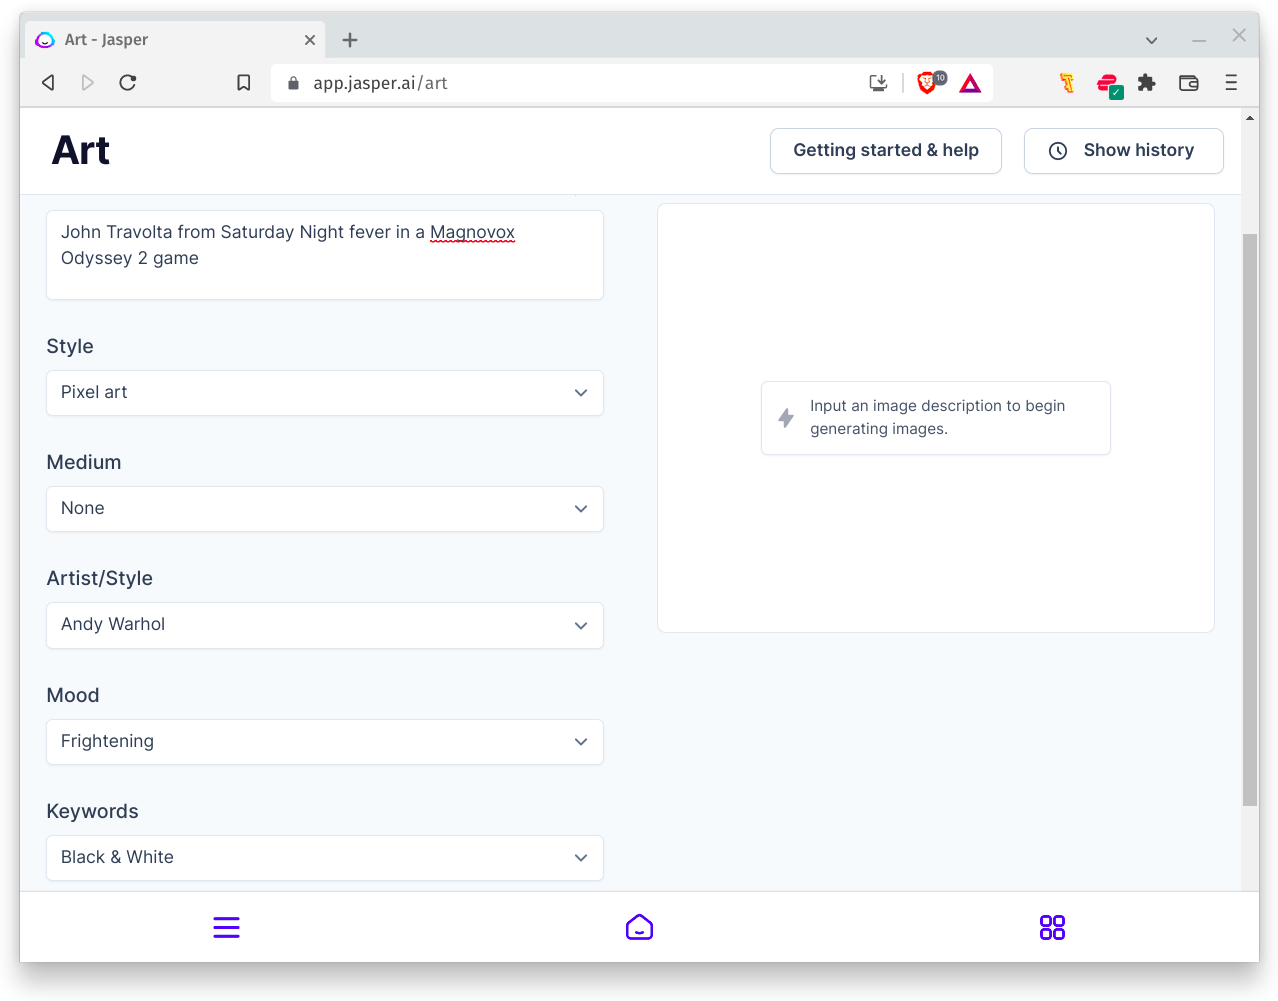Open Brave Rewards triangle icon
1278x1001 pixels.
tap(970, 83)
